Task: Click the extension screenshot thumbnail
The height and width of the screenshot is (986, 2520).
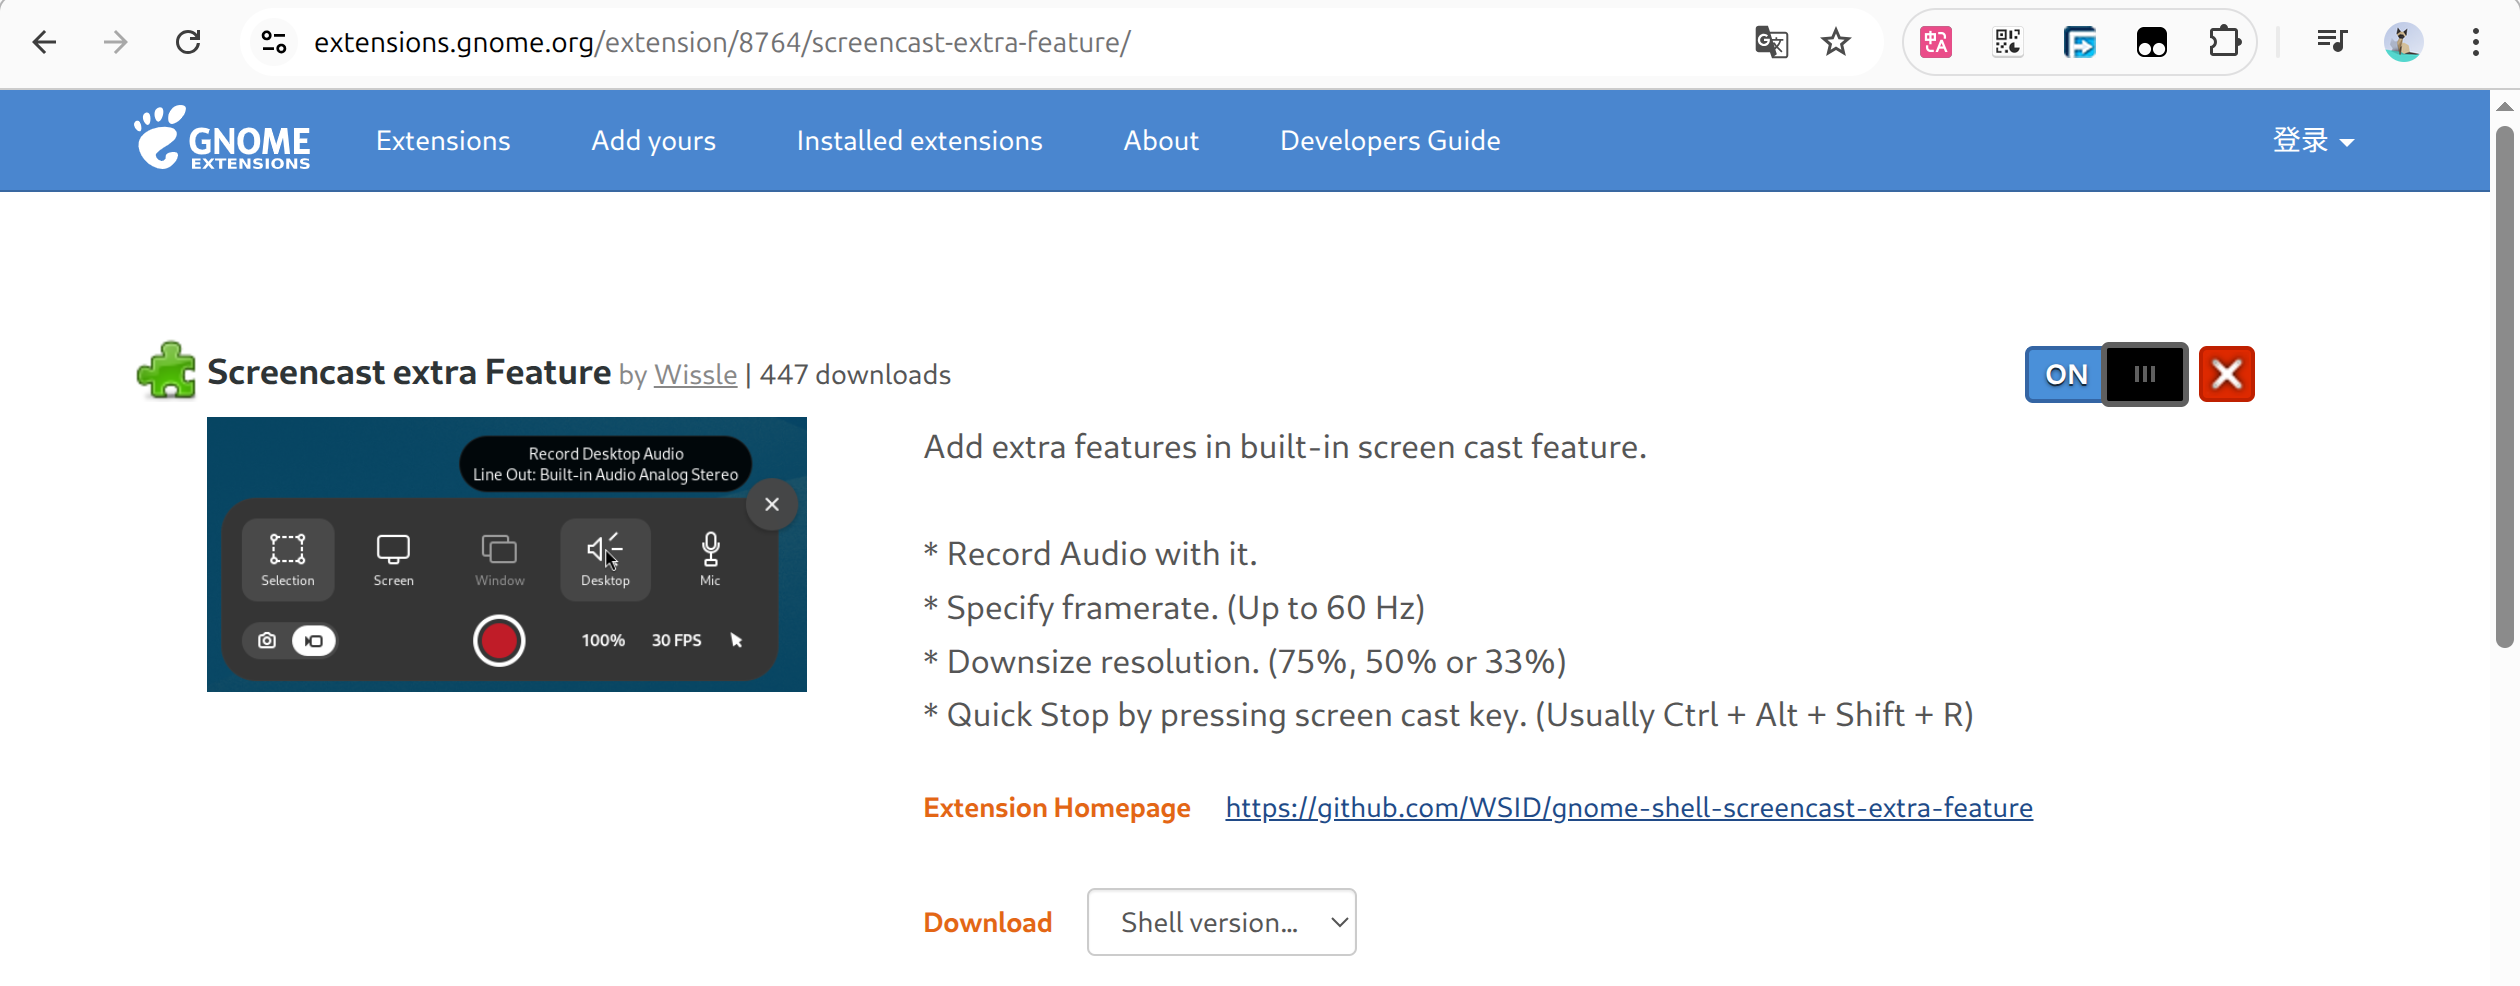Action: [x=506, y=554]
